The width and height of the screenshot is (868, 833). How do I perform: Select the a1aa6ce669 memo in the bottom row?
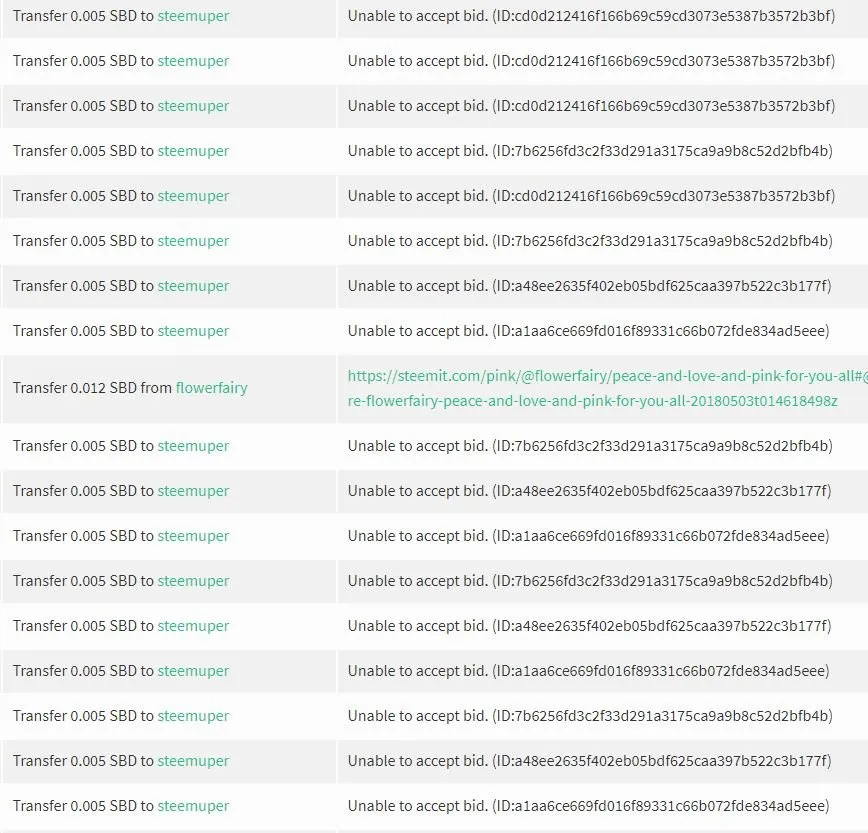point(588,806)
